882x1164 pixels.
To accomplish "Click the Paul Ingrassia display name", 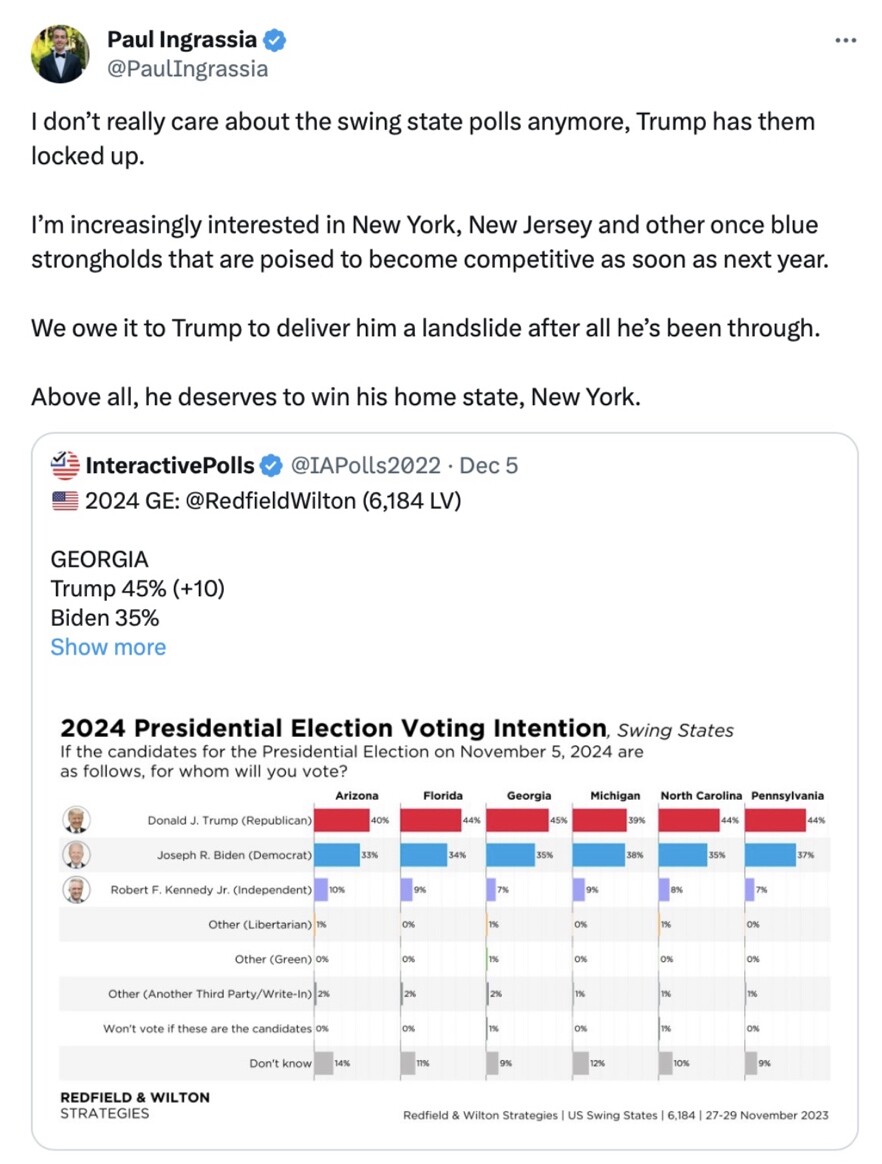I will (182, 39).
